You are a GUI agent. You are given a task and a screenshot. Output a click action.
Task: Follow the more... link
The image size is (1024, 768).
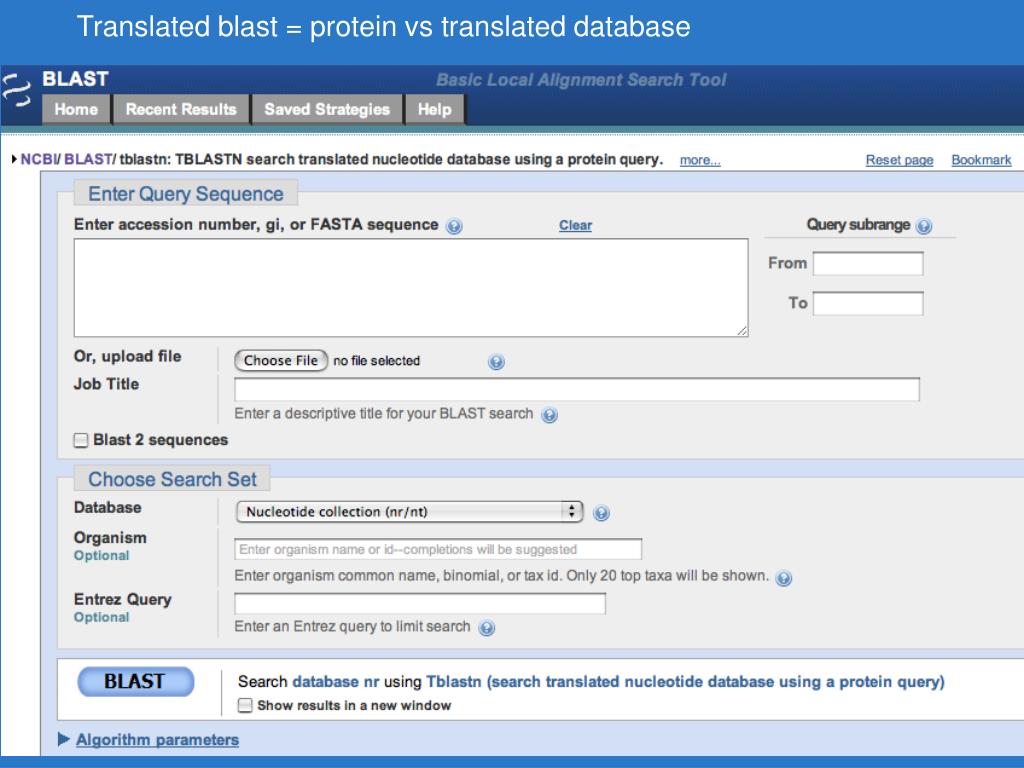700,161
